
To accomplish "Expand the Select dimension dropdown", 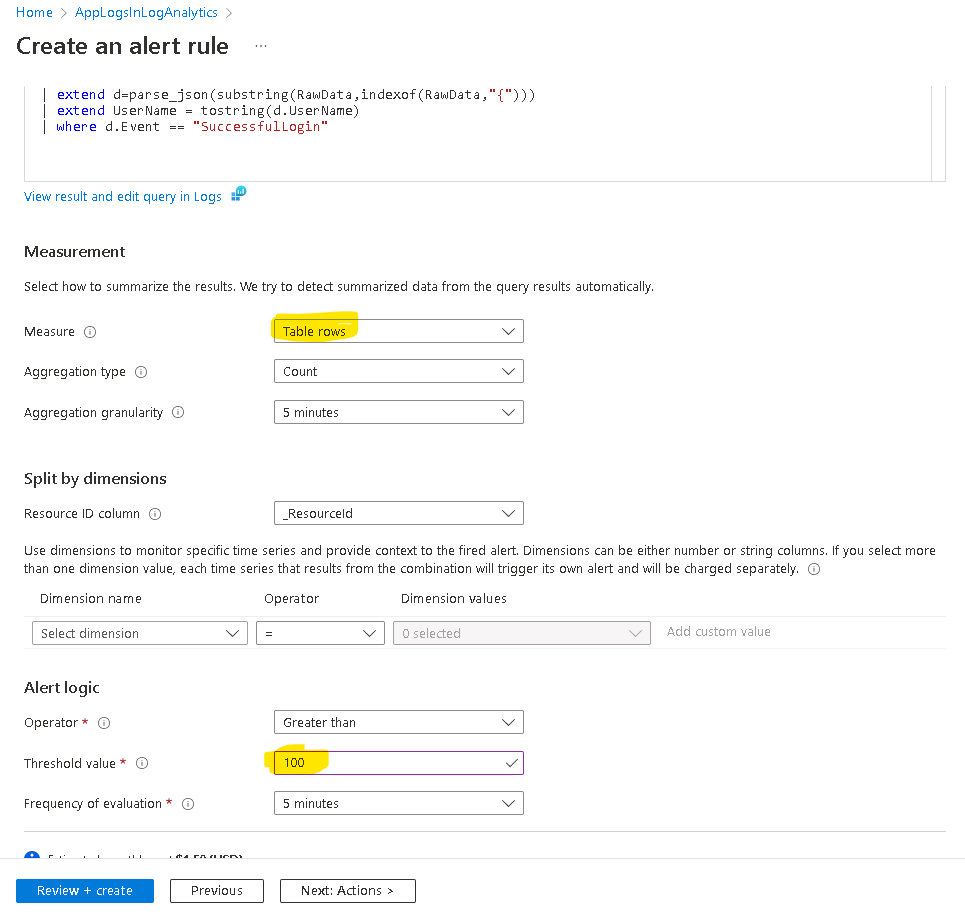I will pyautogui.click(x=139, y=634).
